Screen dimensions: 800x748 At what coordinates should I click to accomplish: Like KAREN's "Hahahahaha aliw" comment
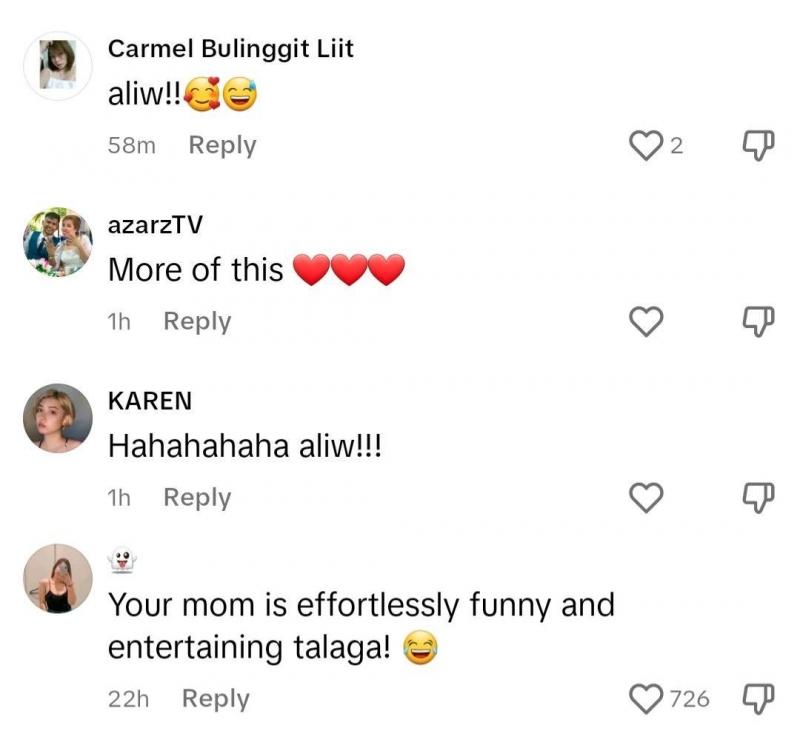[x=645, y=497]
